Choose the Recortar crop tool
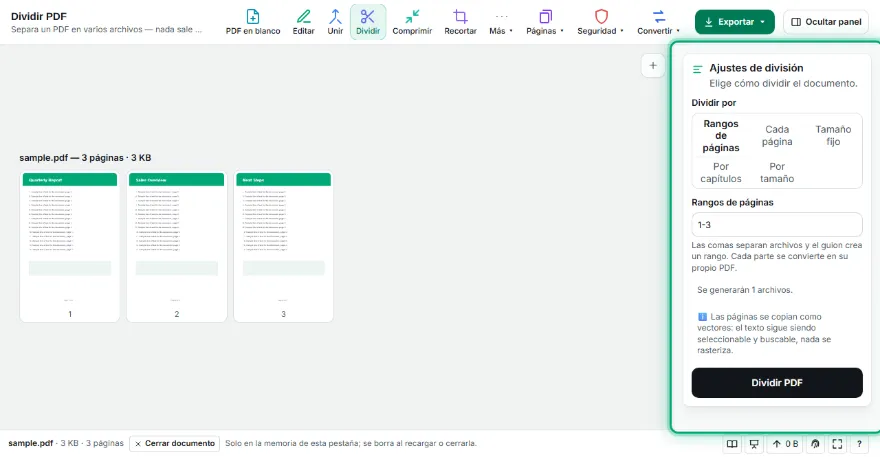880x457 pixels. (460, 22)
